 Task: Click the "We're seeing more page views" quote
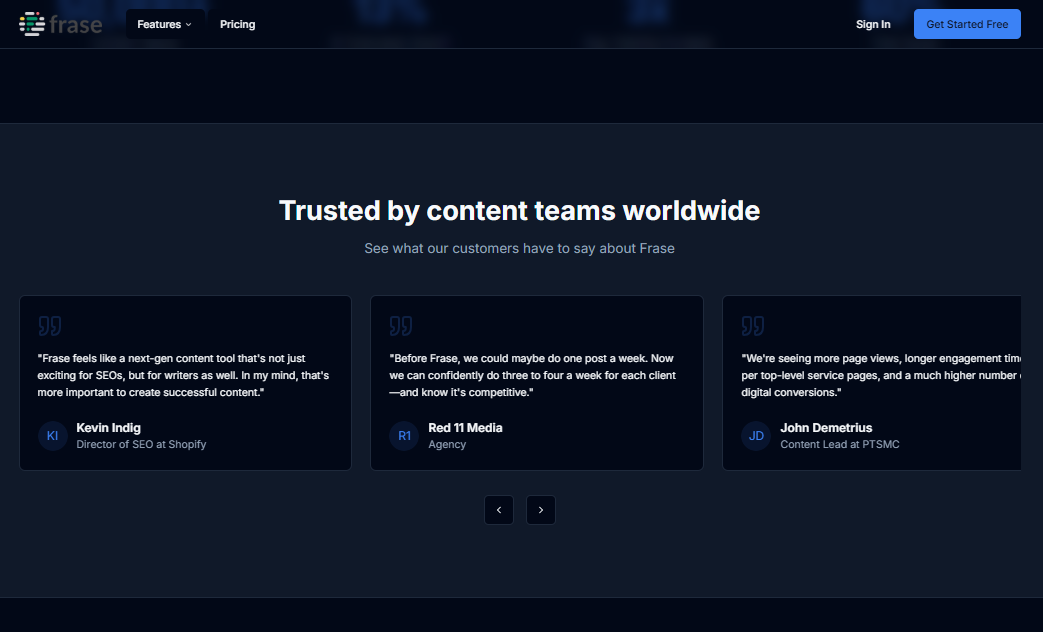click(881, 375)
